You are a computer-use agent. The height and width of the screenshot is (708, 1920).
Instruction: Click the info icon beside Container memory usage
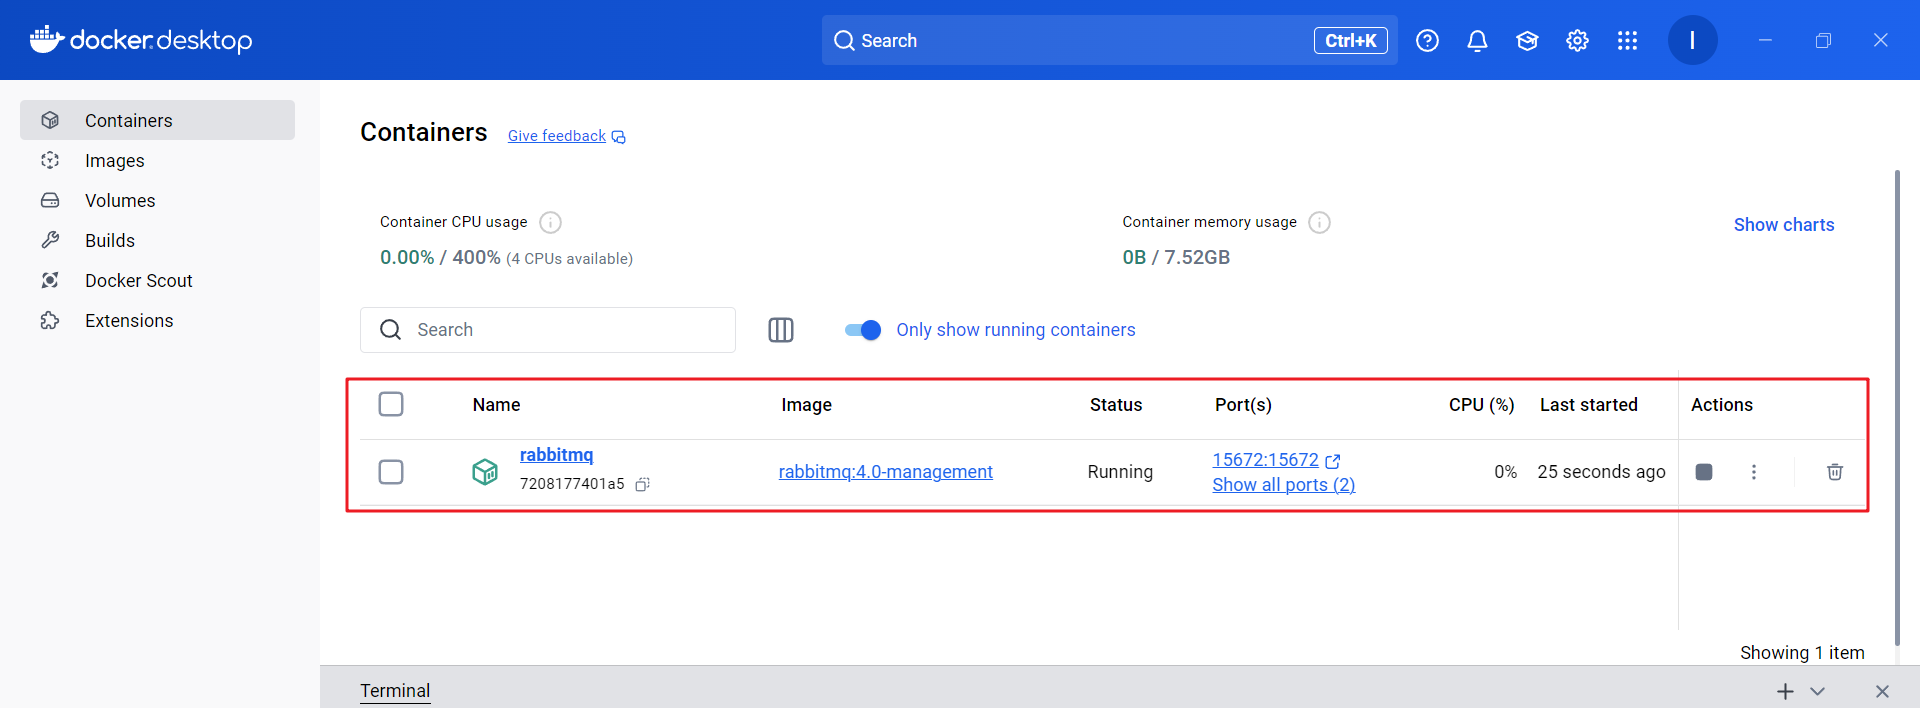(1319, 222)
